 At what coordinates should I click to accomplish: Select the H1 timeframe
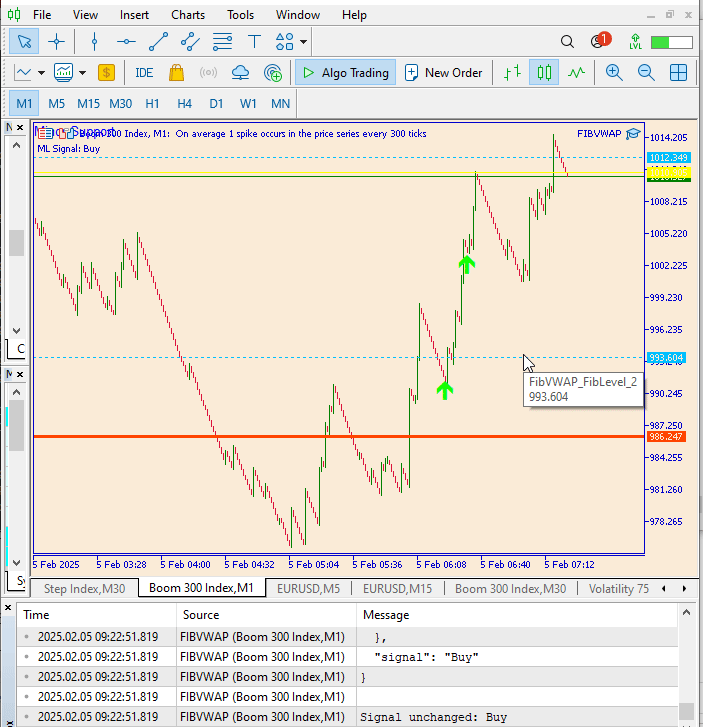click(152, 103)
